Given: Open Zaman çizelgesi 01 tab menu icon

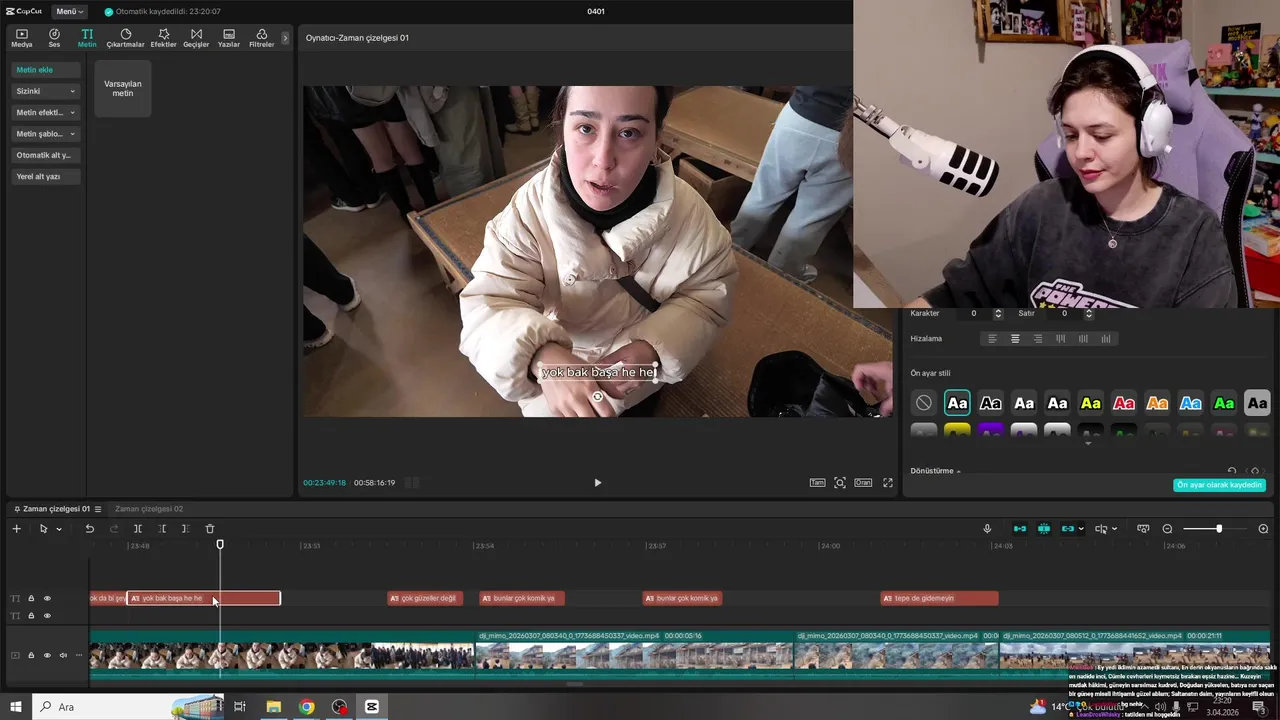Looking at the screenshot, I should pyautogui.click(x=98, y=509).
